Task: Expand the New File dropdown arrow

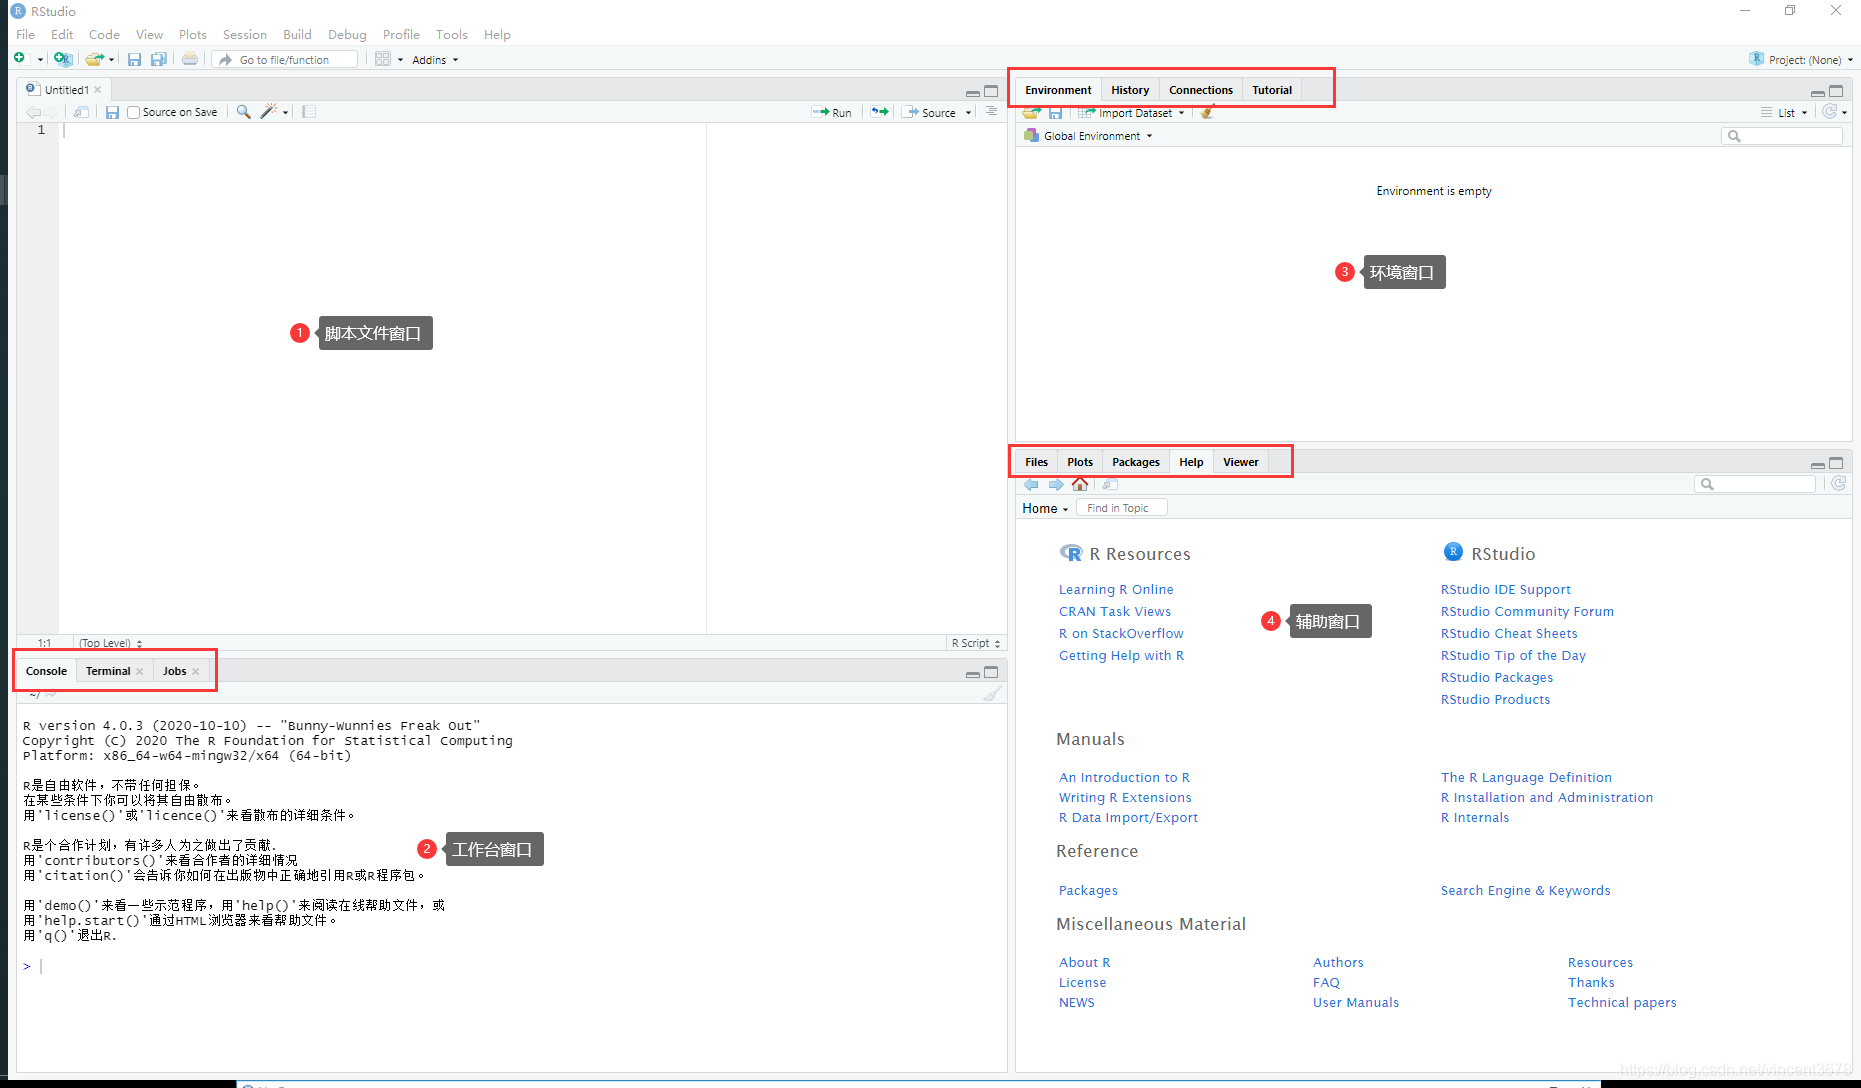Action: click(x=41, y=60)
